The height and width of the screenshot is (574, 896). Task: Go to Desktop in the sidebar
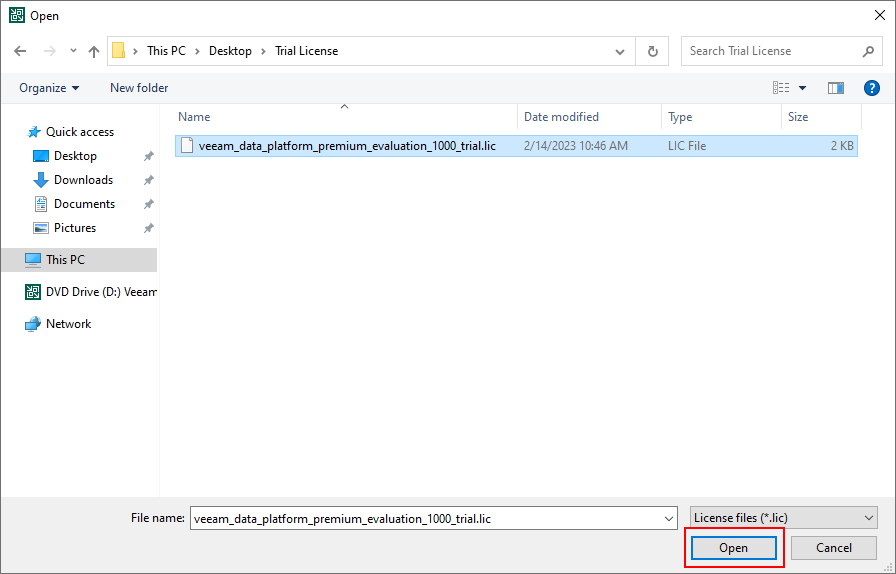click(x=75, y=156)
